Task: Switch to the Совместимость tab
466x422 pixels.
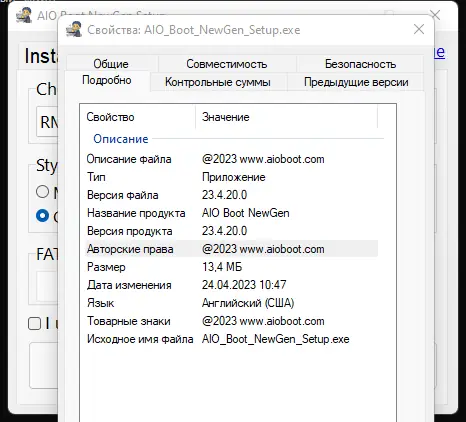Action: tap(227, 64)
